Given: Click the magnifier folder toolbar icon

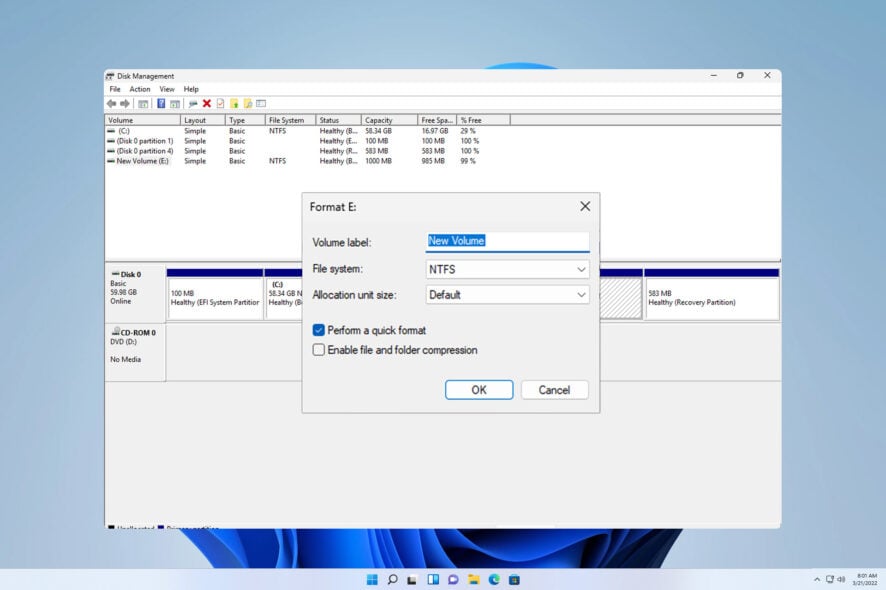Looking at the screenshot, I should [247, 103].
